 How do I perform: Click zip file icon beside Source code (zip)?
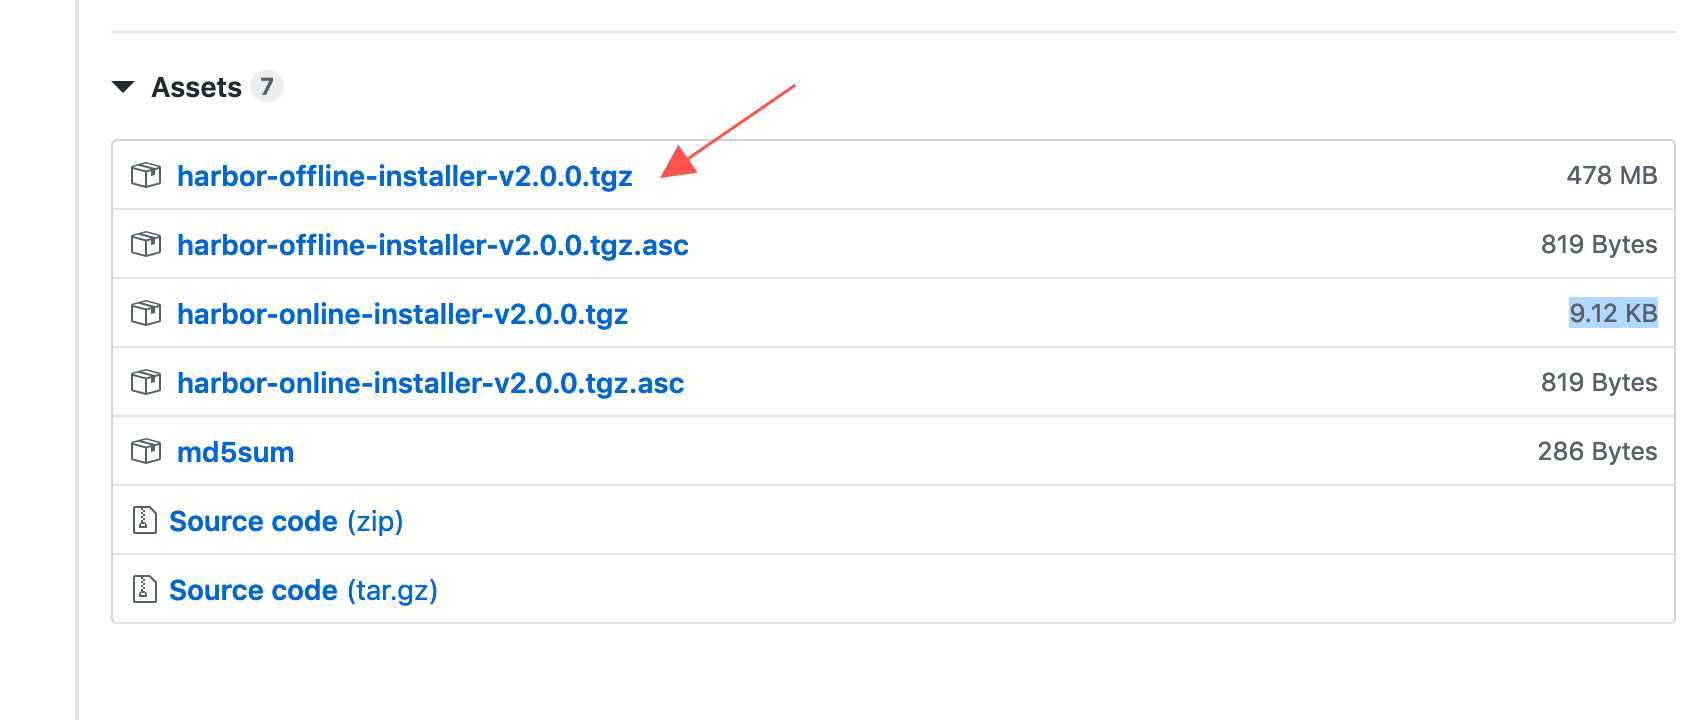[x=145, y=521]
